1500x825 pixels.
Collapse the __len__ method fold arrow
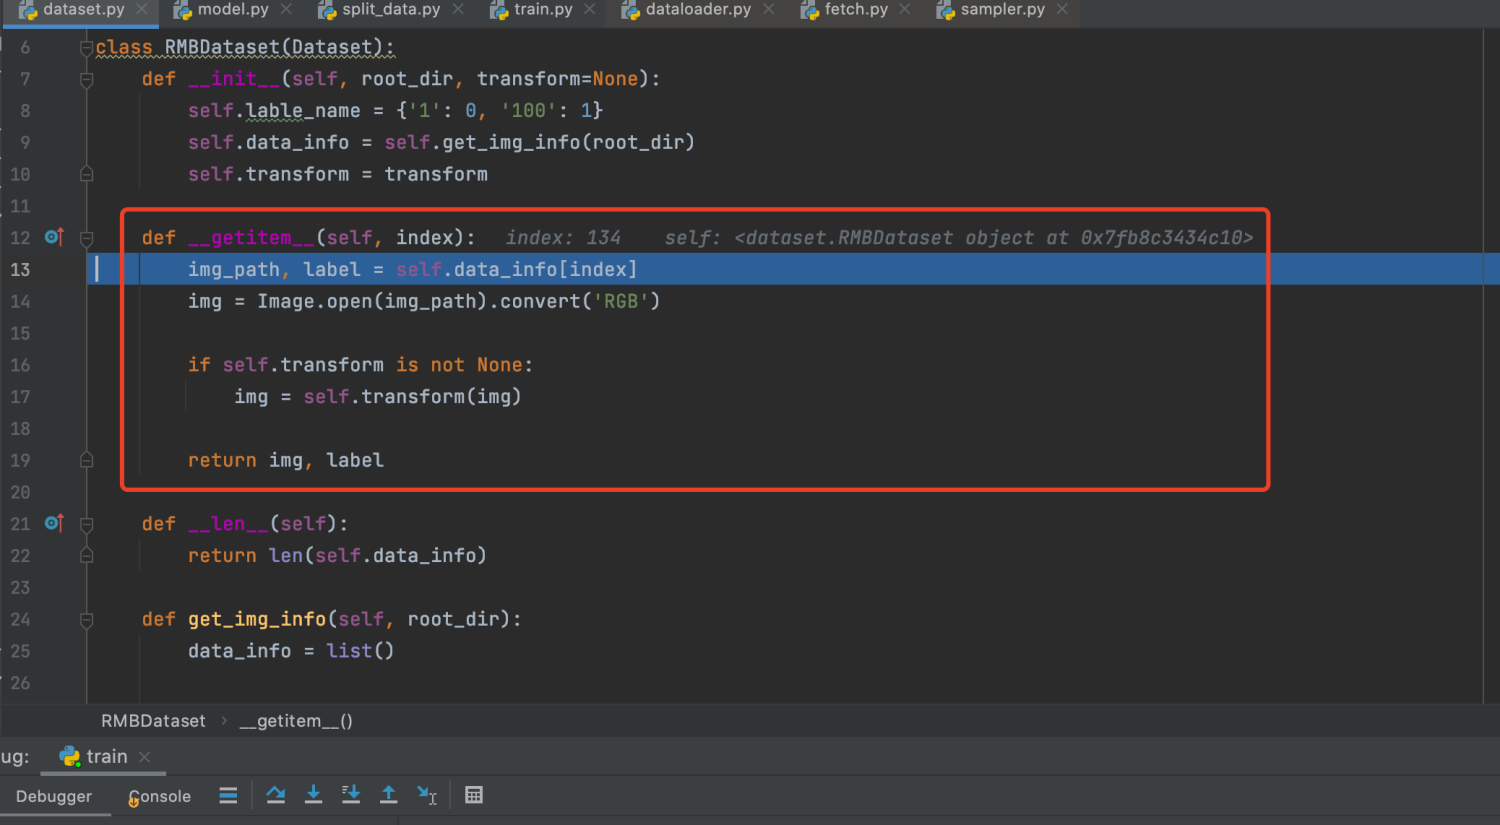pos(86,523)
